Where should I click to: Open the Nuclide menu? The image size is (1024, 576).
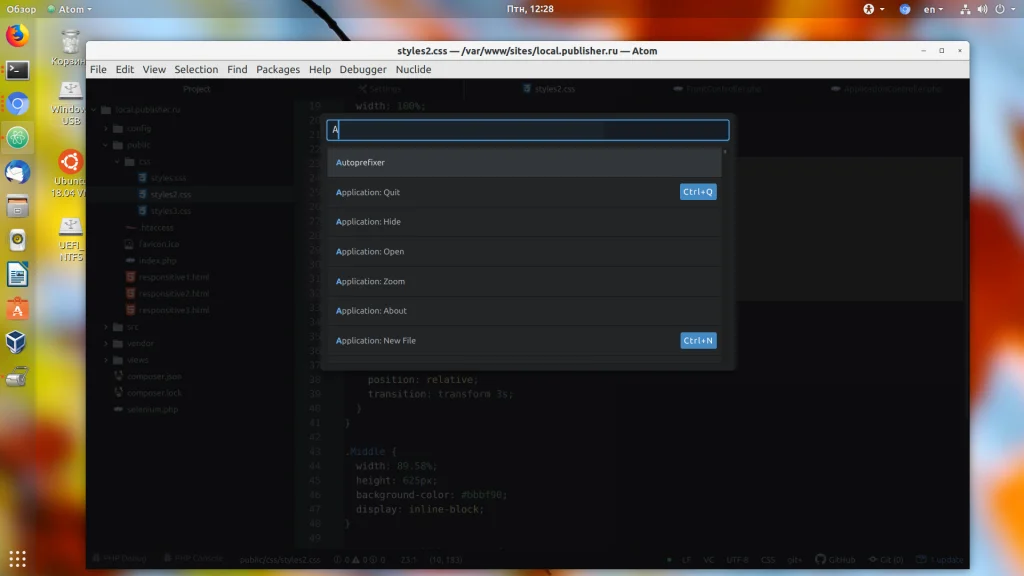413,69
